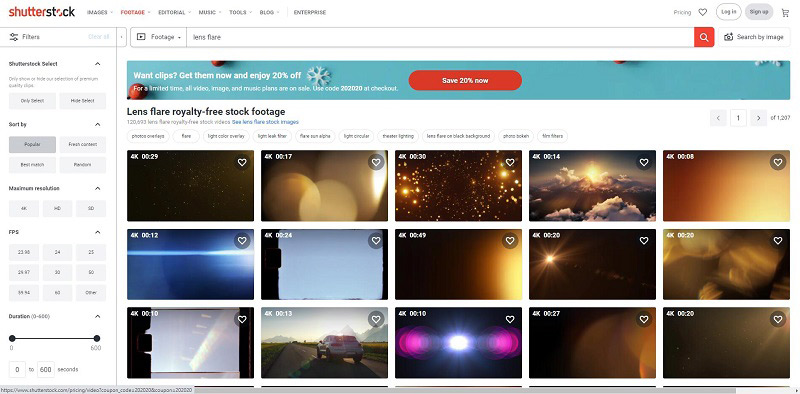Open saved favorites heart icon in header
800x394 pixels.
tap(703, 12)
